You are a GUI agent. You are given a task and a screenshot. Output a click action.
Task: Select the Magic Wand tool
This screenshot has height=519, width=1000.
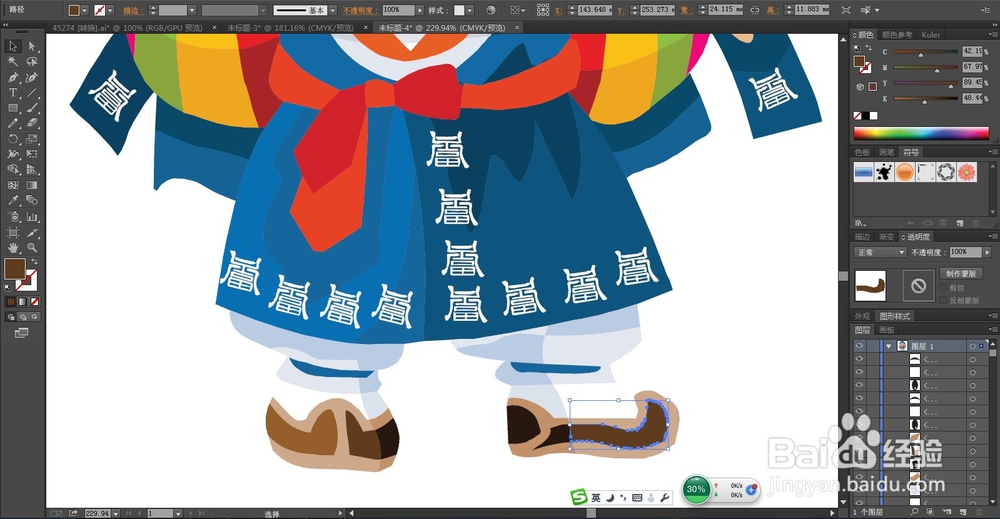pyautogui.click(x=13, y=62)
